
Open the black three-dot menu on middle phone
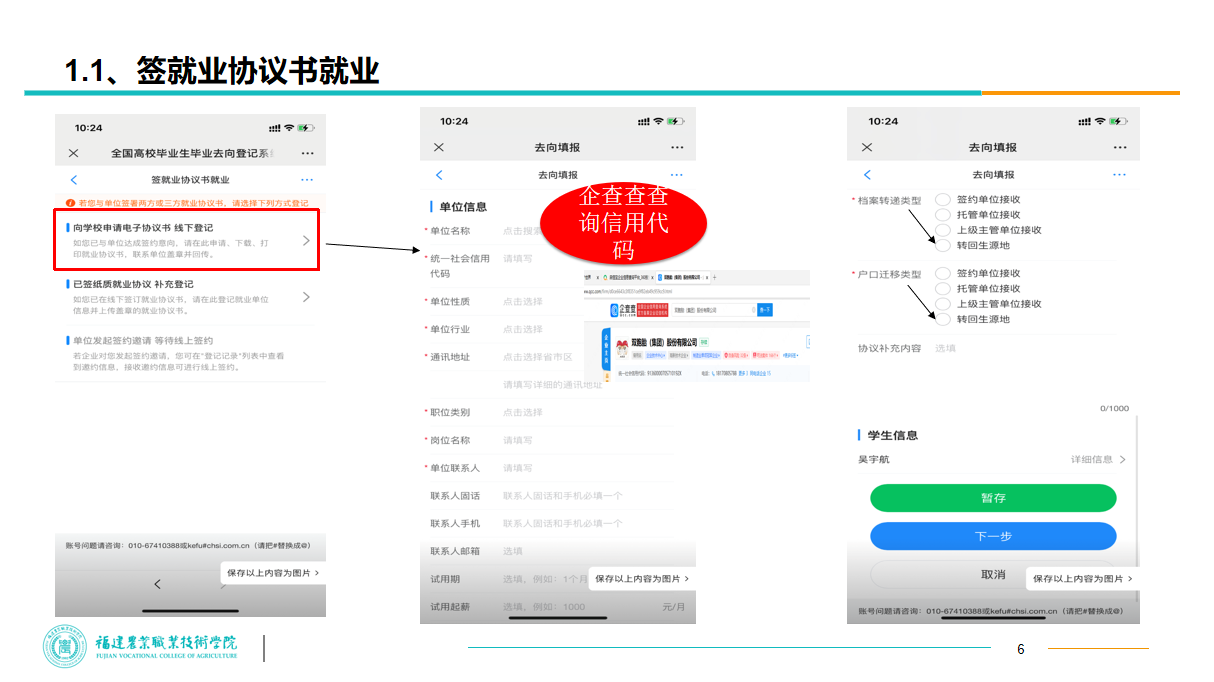[x=677, y=147]
